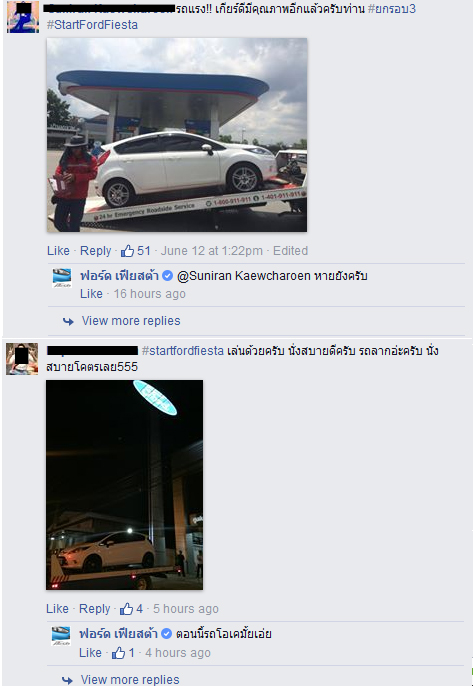Like the first comment with tow truck photo

[58, 251]
